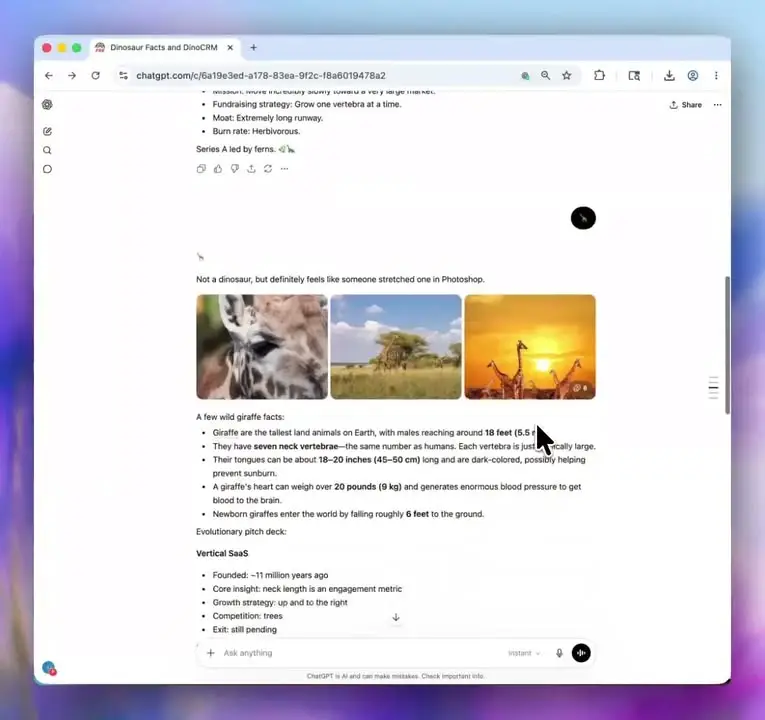This screenshot has width=765, height=720.
Task: Open search chats in sidebar
Action: 47,150
